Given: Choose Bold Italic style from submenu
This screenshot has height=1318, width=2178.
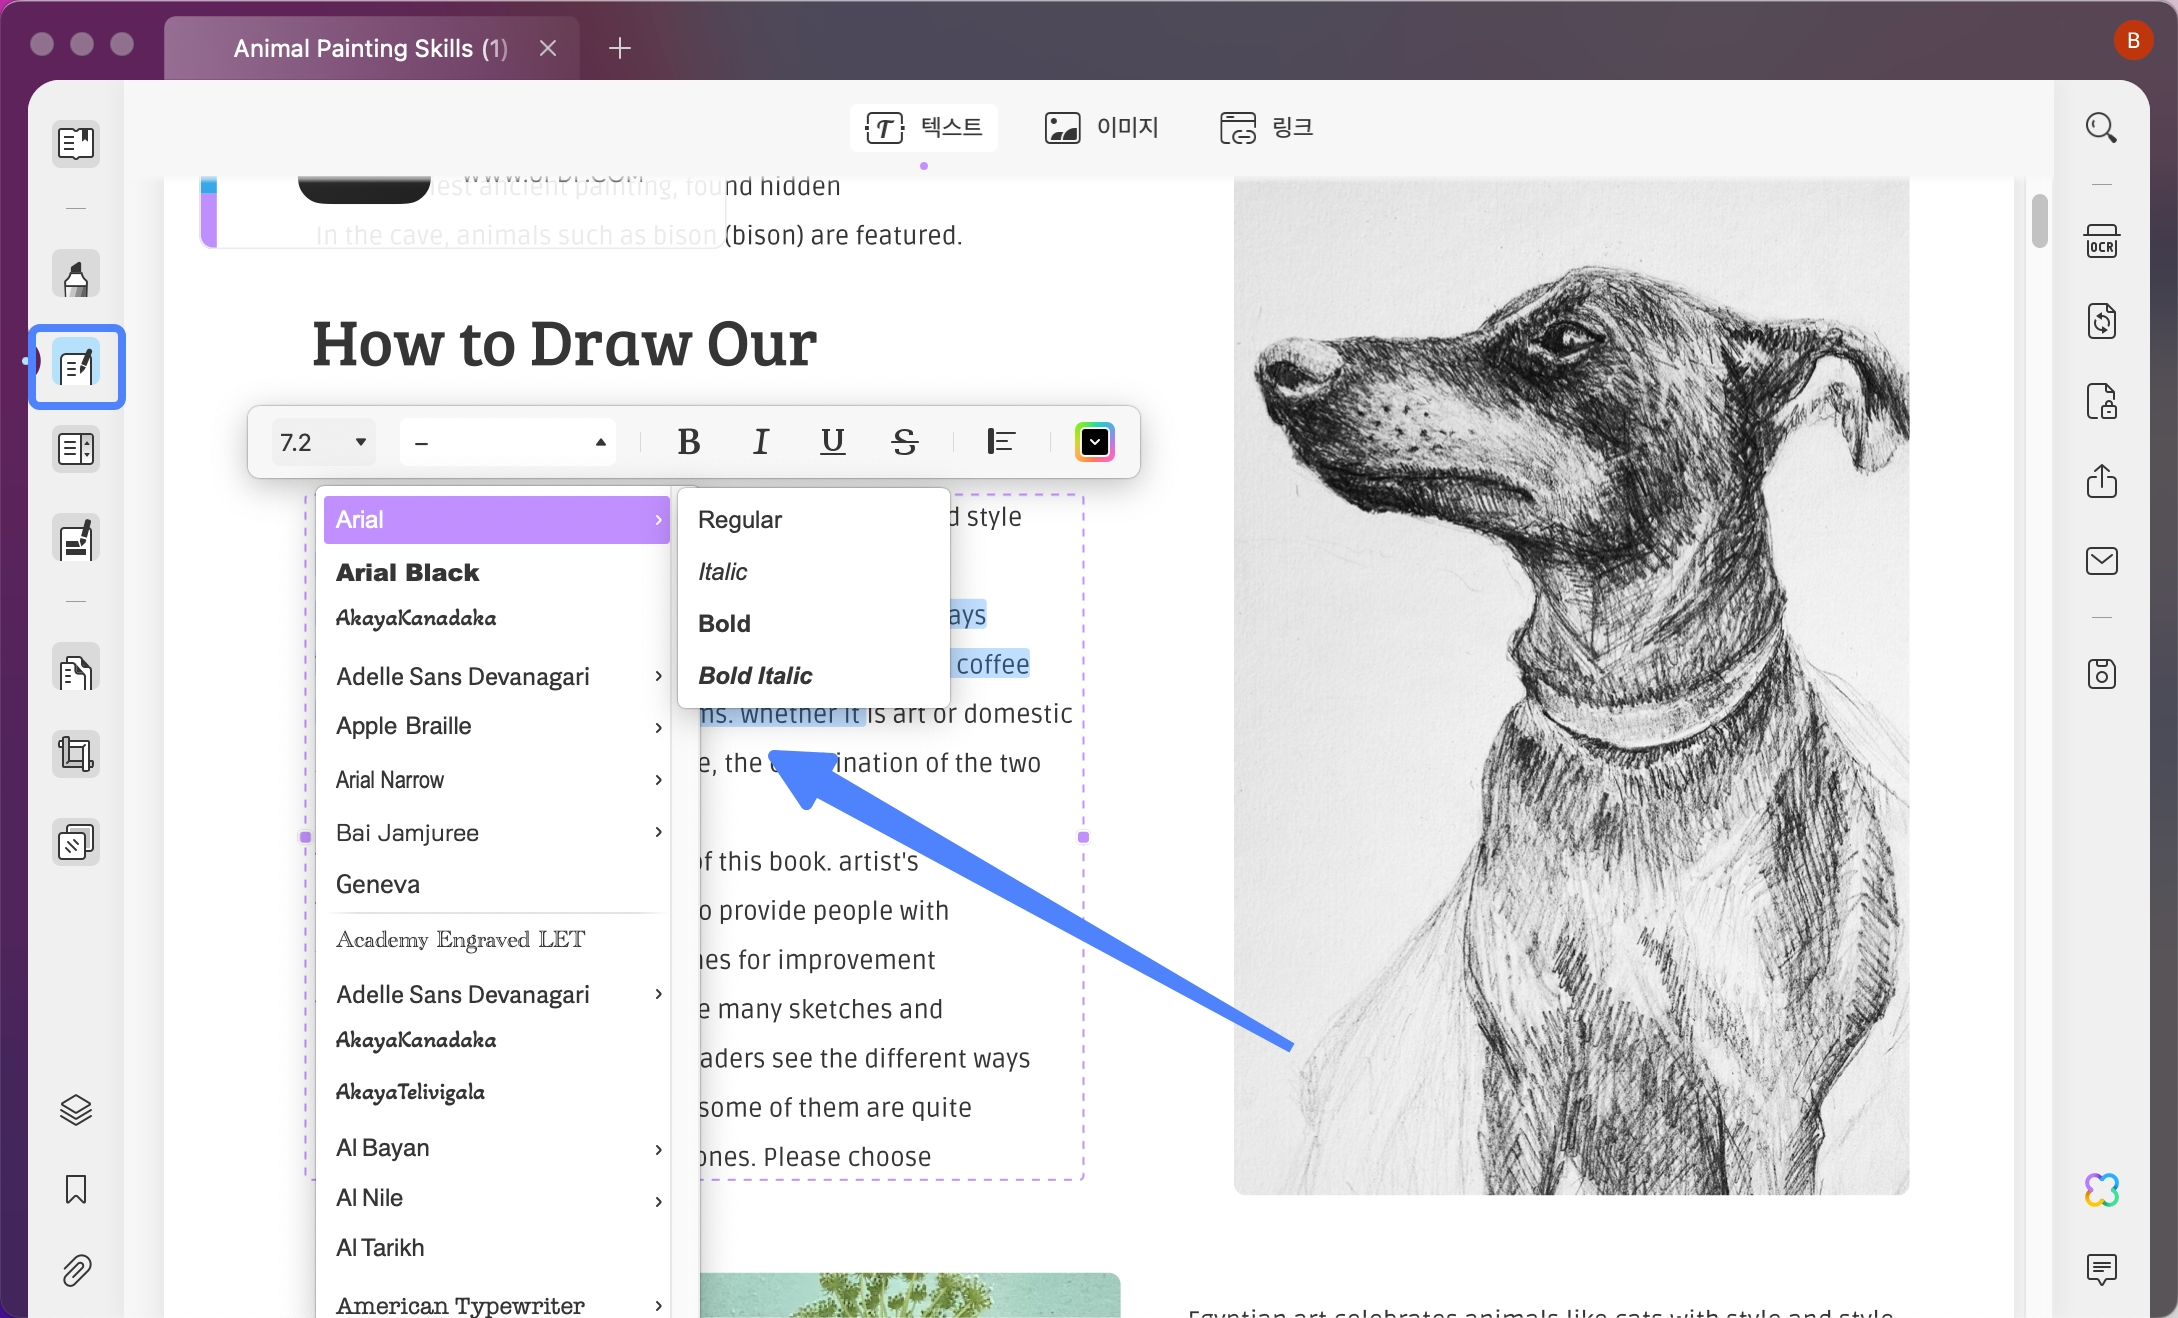Looking at the screenshot, I should click(755, 676).
